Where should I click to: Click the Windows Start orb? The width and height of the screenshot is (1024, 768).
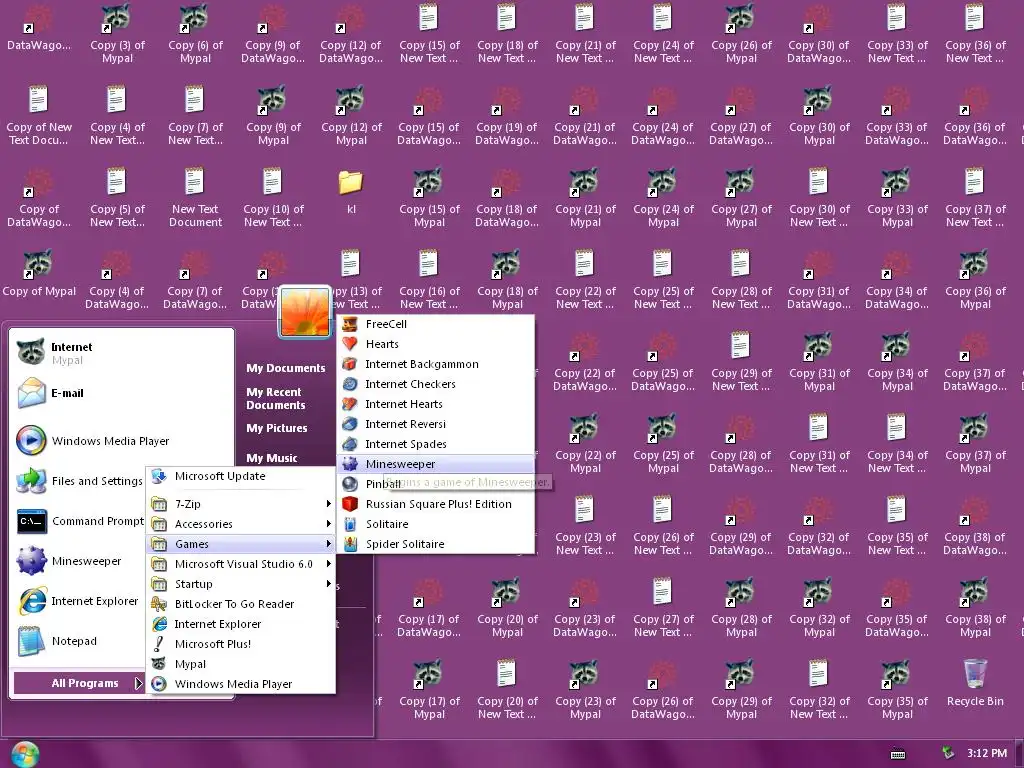(x=25, y=754)
